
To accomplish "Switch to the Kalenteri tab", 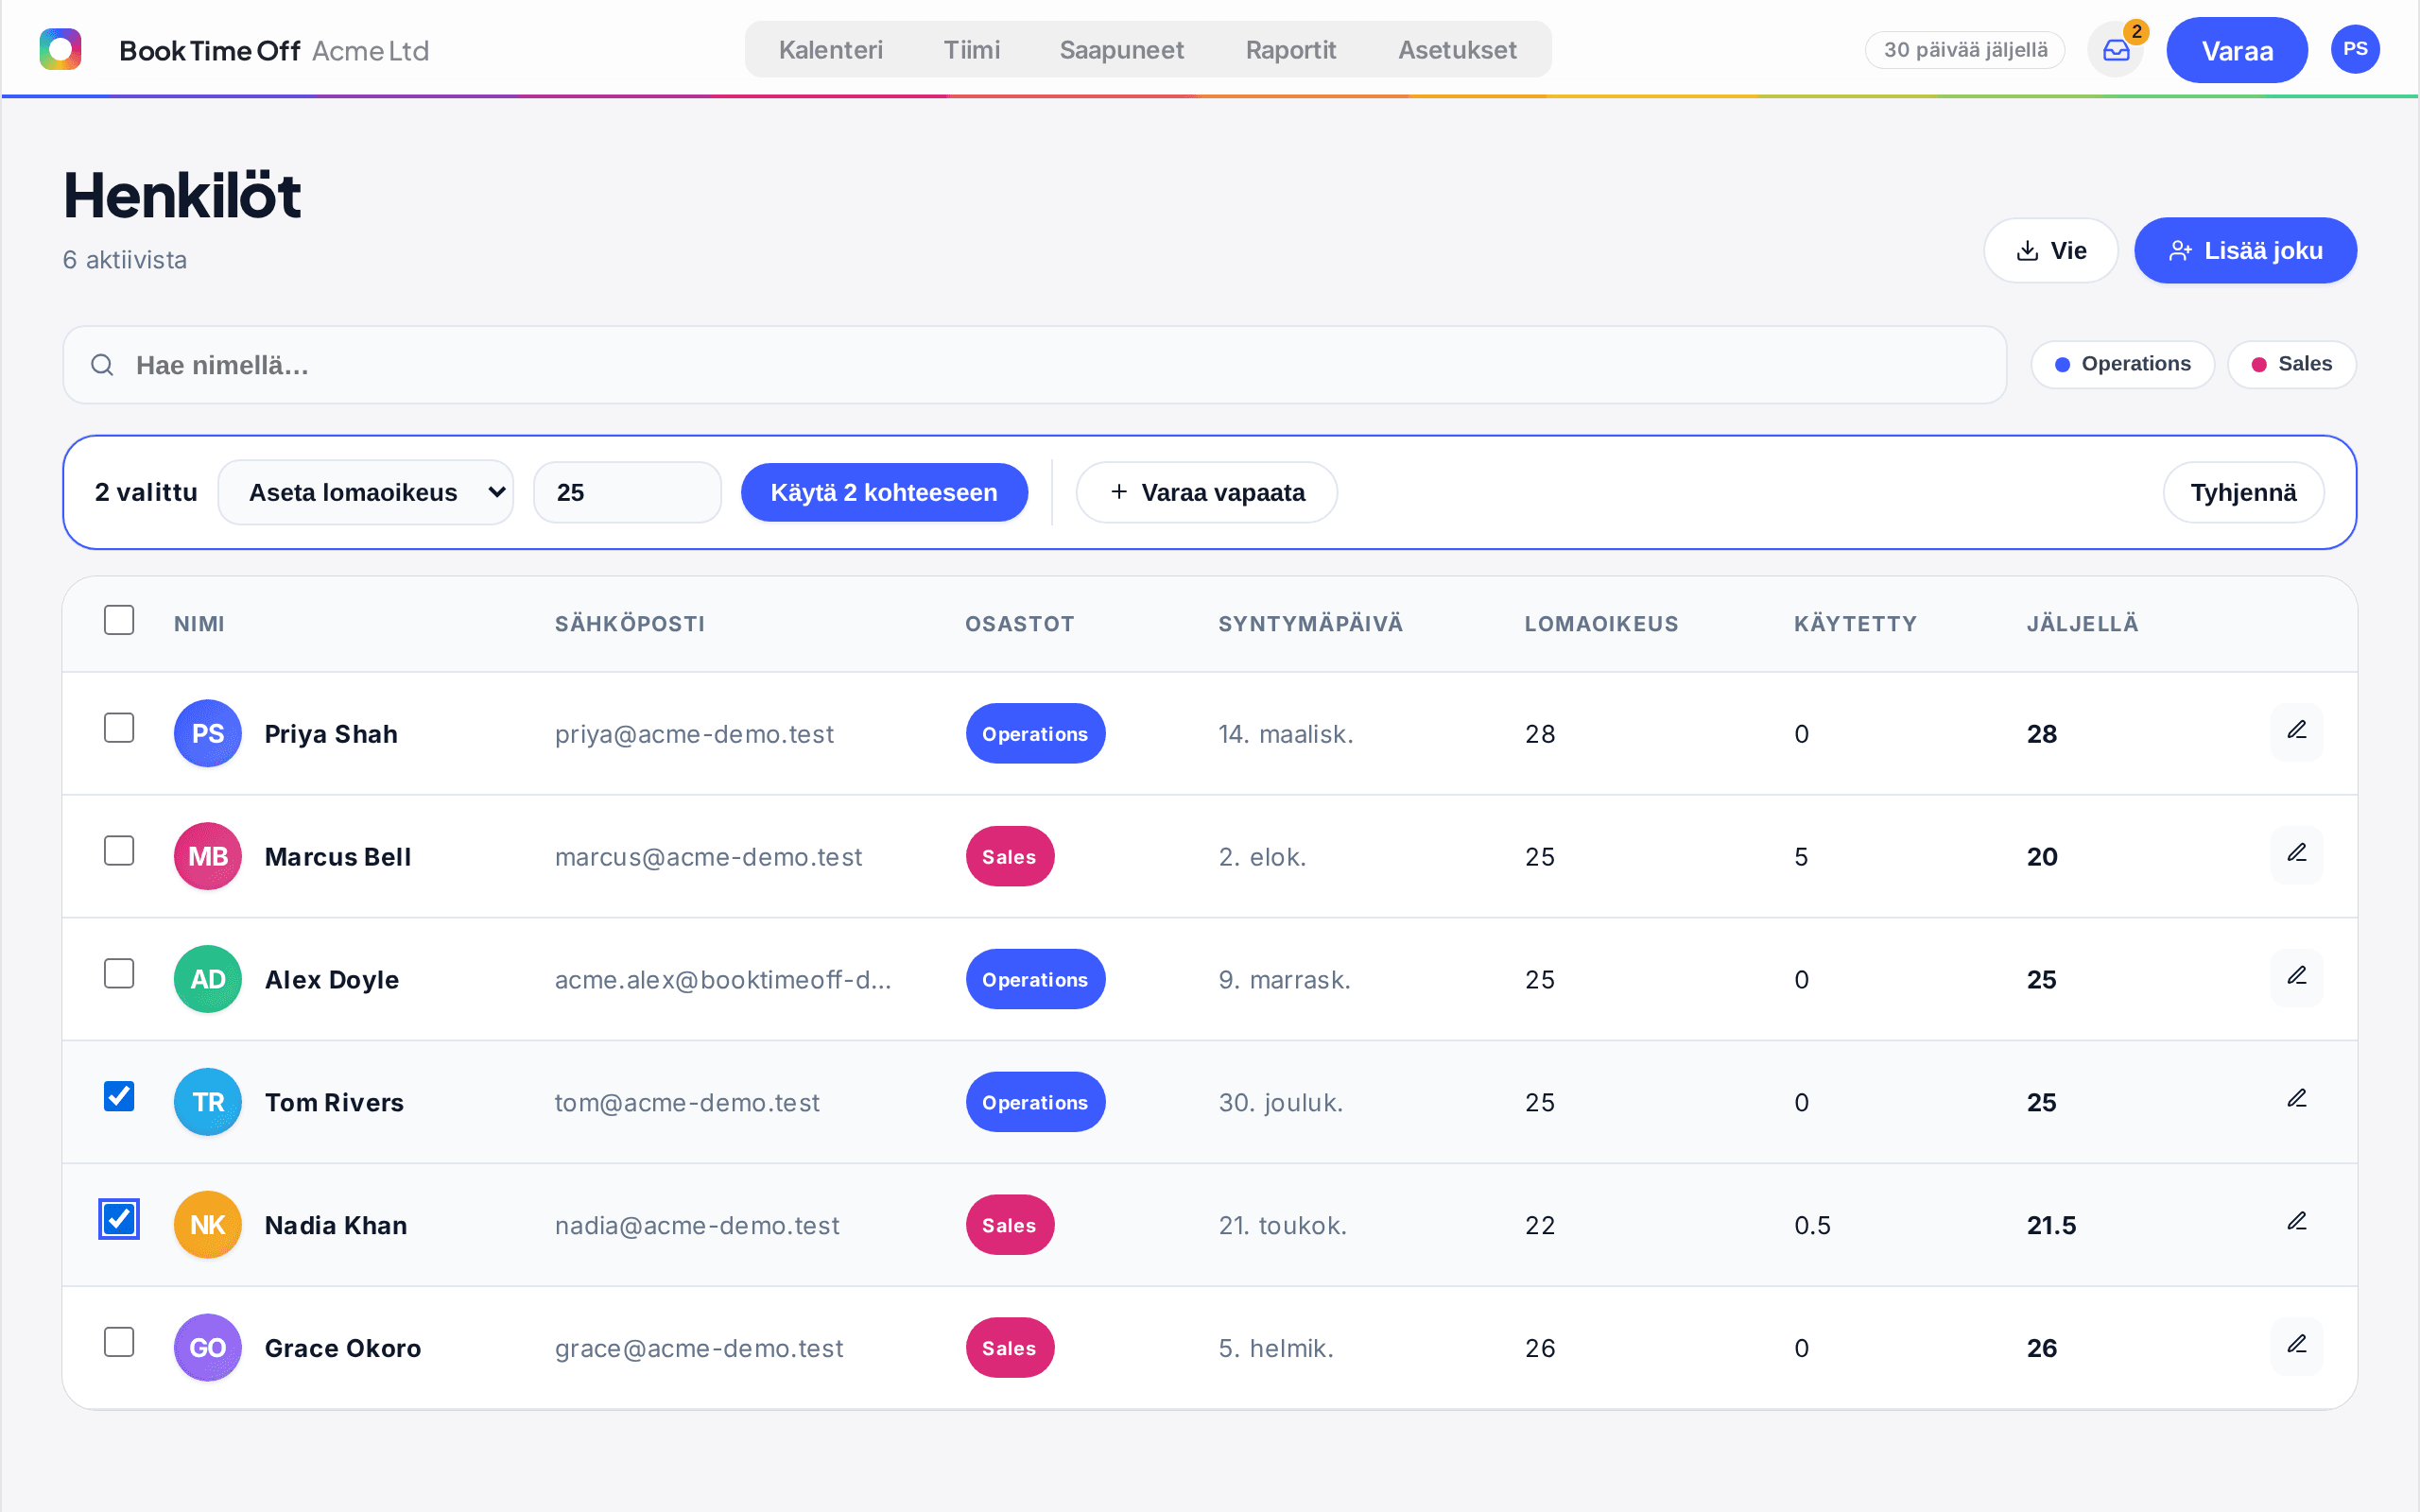I will pos(830,49).
